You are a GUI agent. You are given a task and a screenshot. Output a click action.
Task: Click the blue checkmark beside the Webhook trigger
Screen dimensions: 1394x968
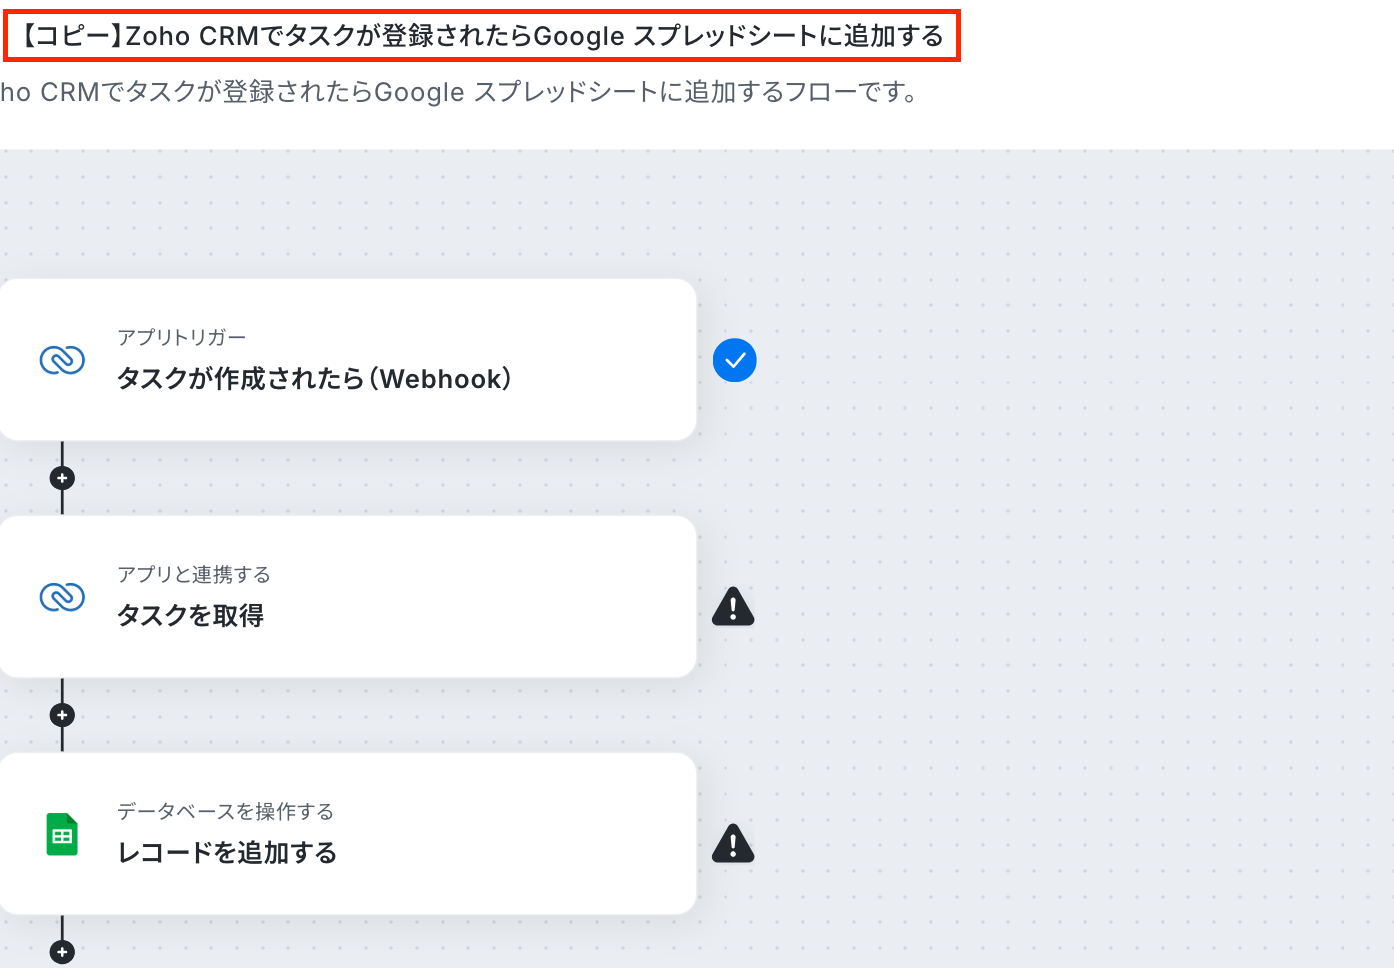pos(735,360)
